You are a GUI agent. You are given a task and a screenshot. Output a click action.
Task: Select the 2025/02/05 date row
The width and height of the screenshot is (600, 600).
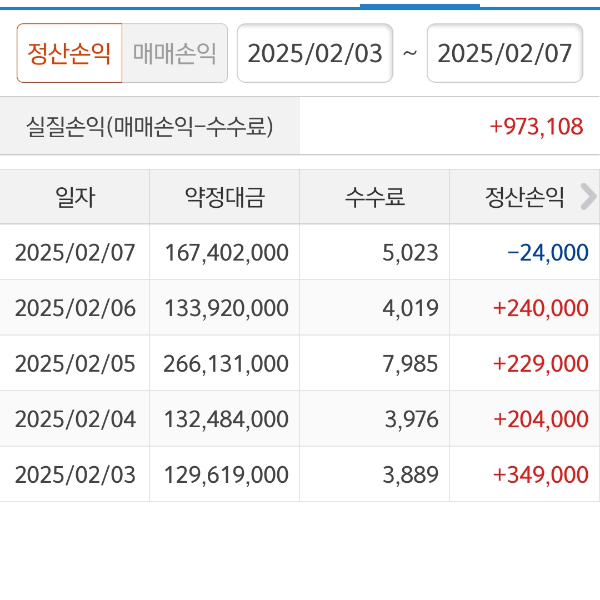click(75, 363)
